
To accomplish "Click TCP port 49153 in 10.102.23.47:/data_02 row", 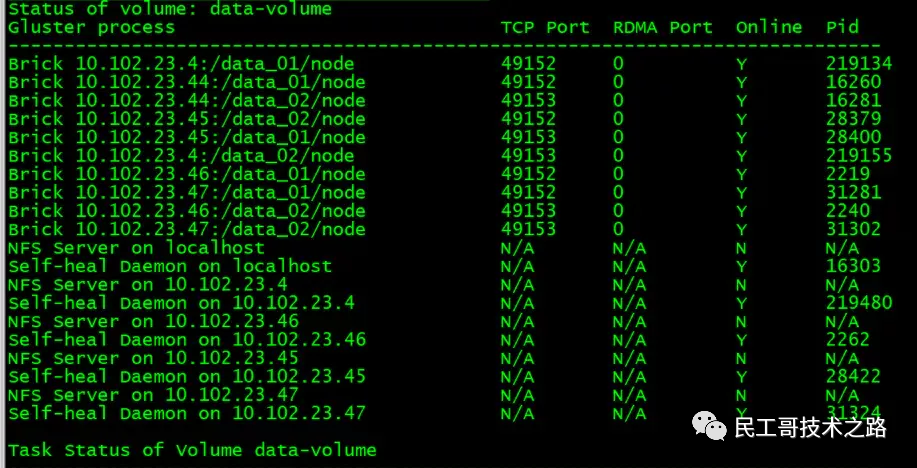I will coord(528,229).
